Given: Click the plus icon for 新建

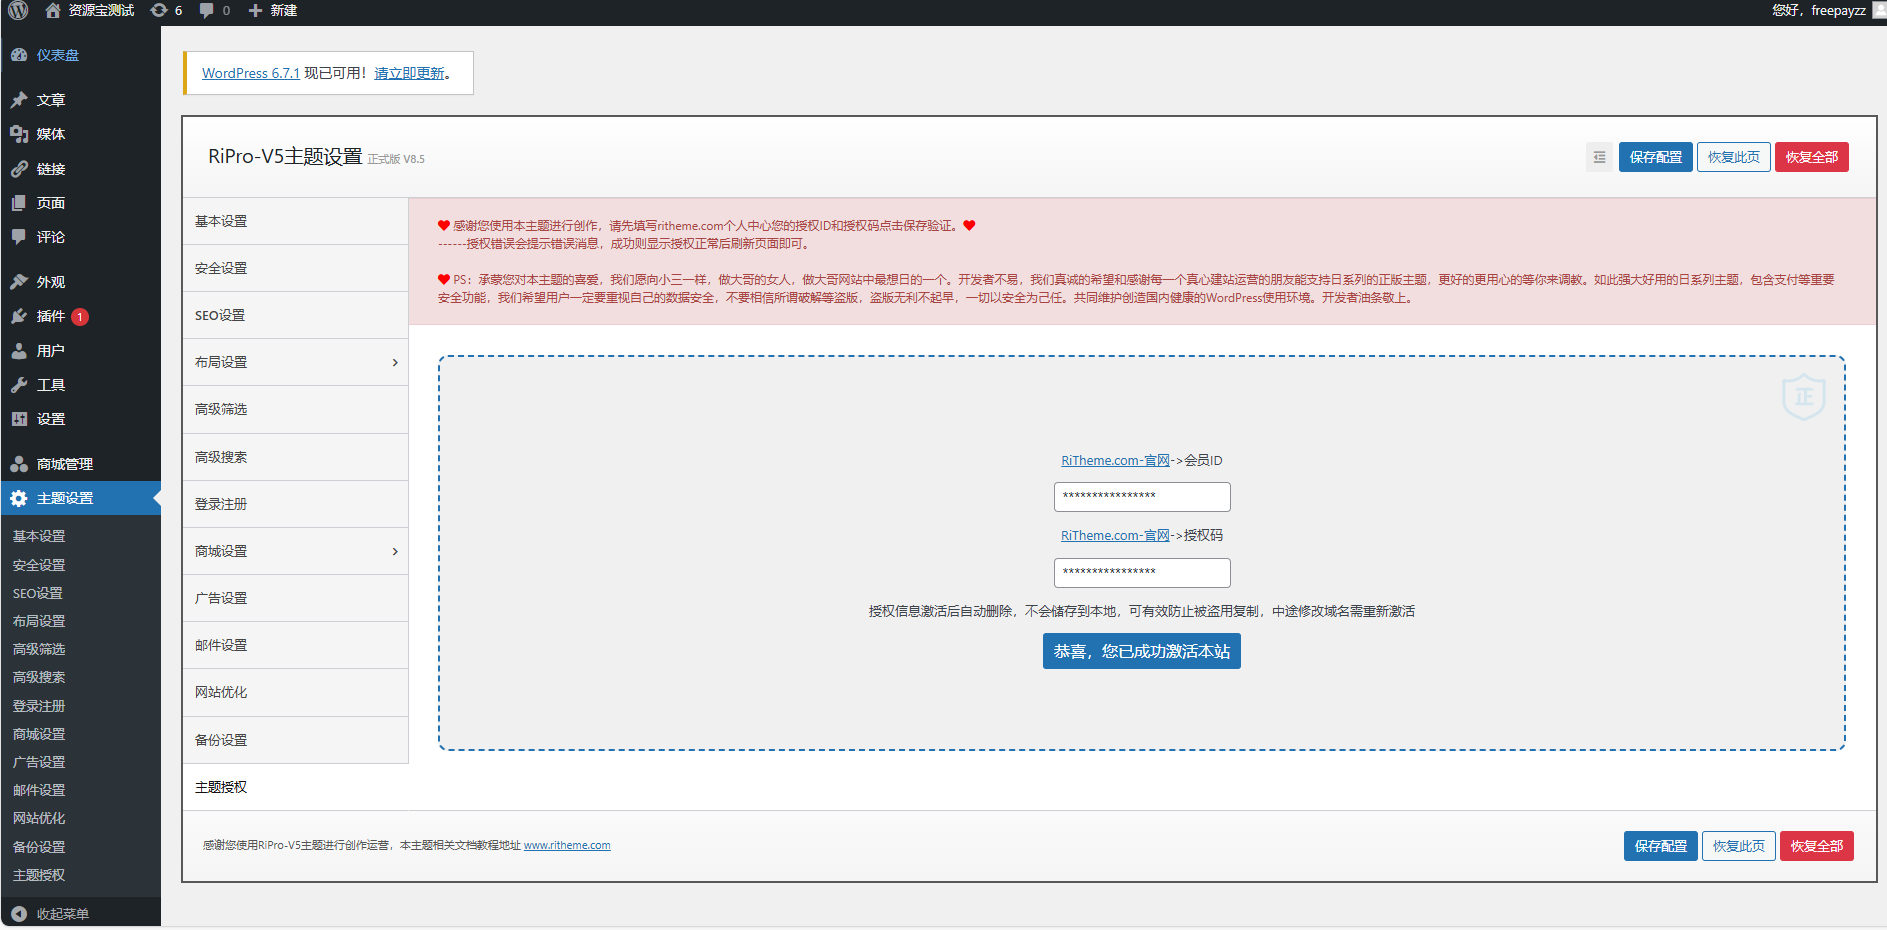Looking at the screenshot, I should coord(255,10).
